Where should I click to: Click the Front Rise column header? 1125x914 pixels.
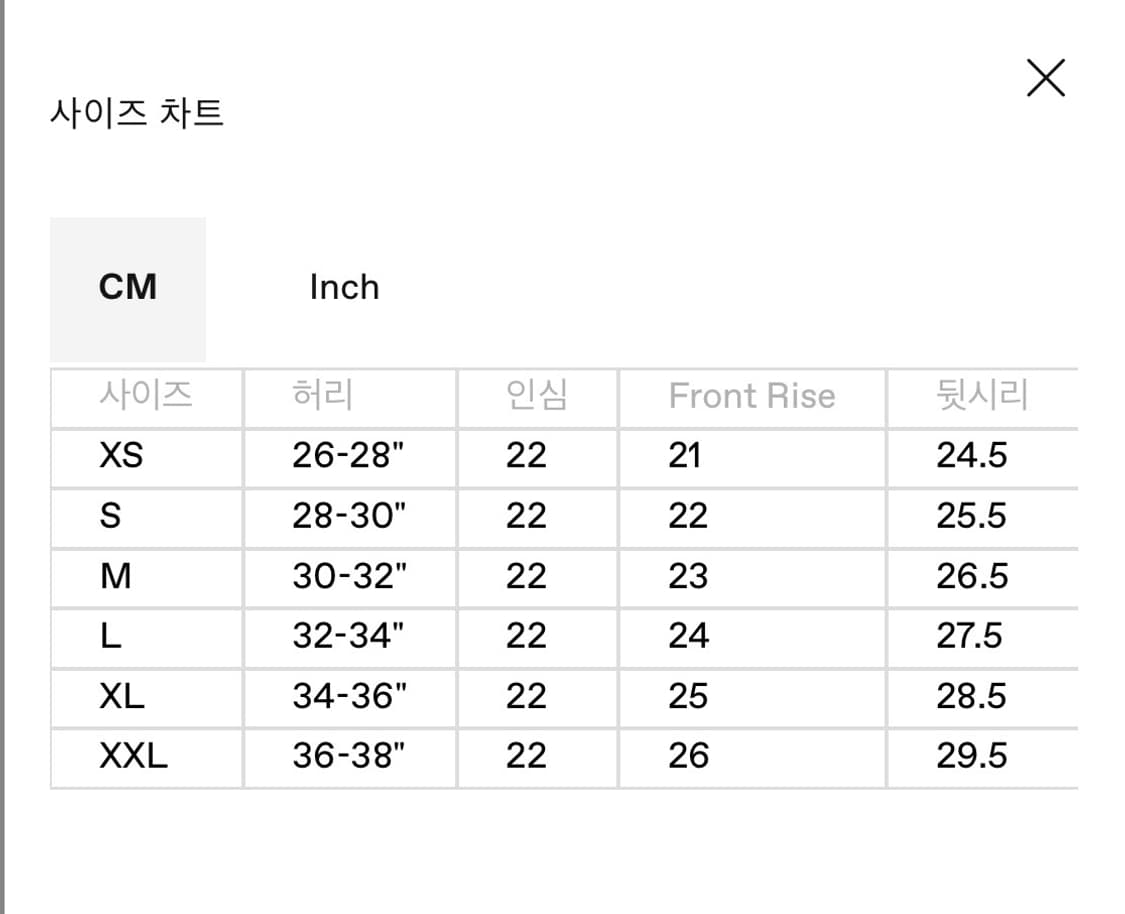(751, 396)
